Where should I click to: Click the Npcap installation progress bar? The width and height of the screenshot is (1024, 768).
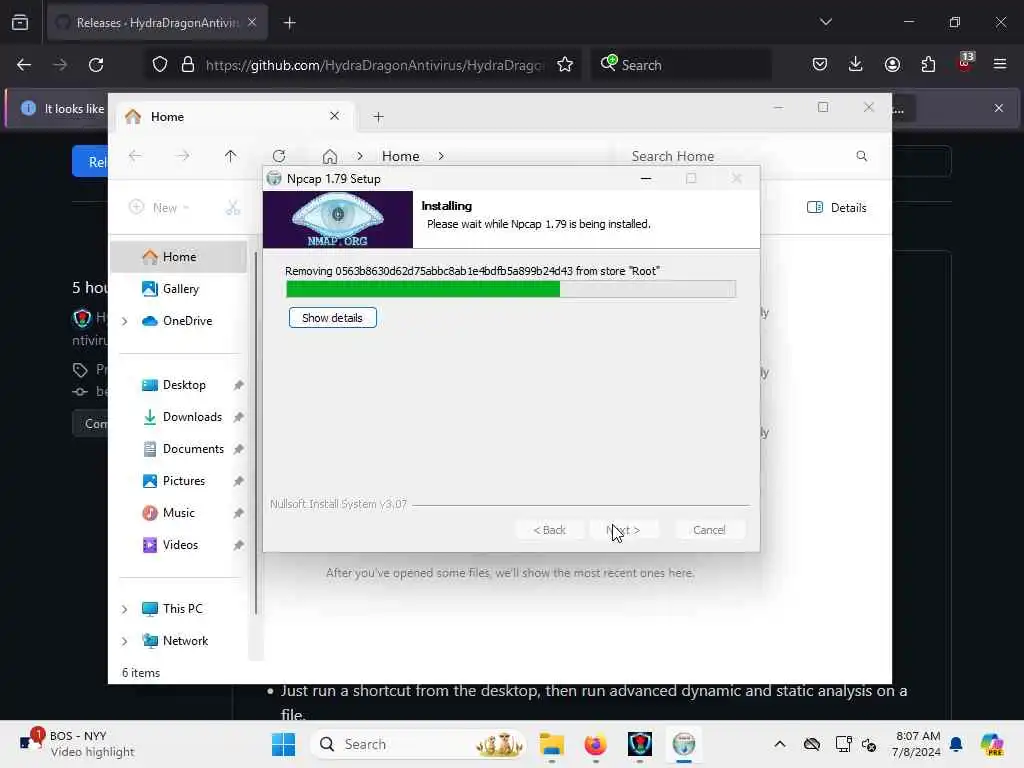(511, 289)
